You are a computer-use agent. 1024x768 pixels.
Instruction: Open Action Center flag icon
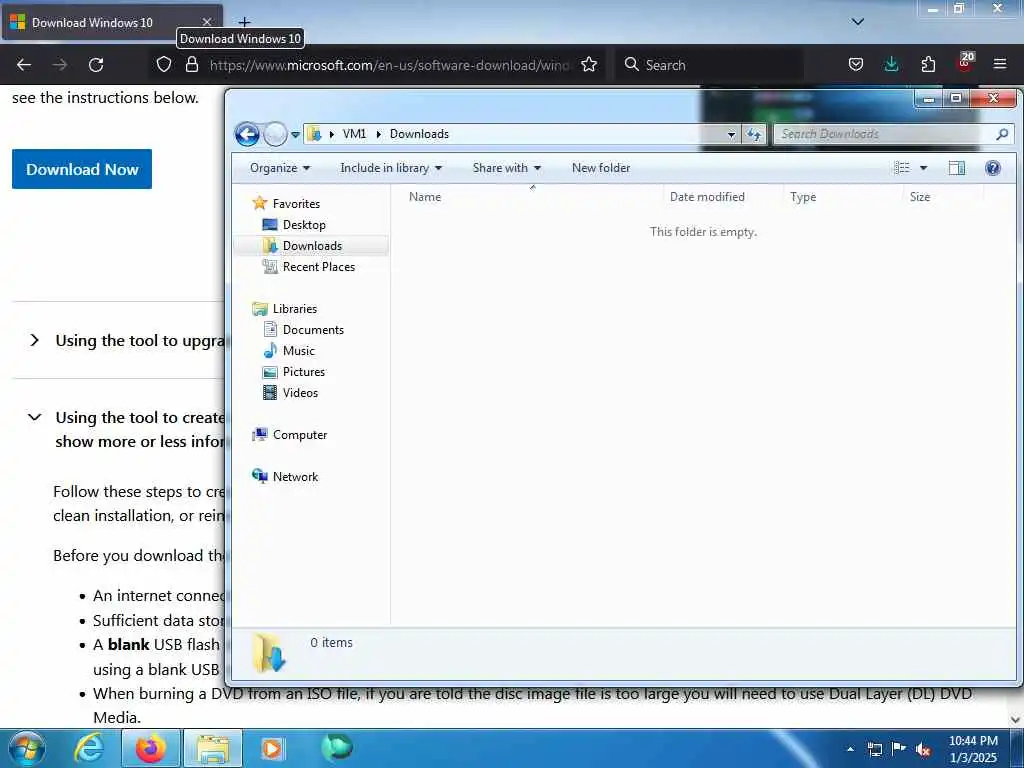(899, 749)
